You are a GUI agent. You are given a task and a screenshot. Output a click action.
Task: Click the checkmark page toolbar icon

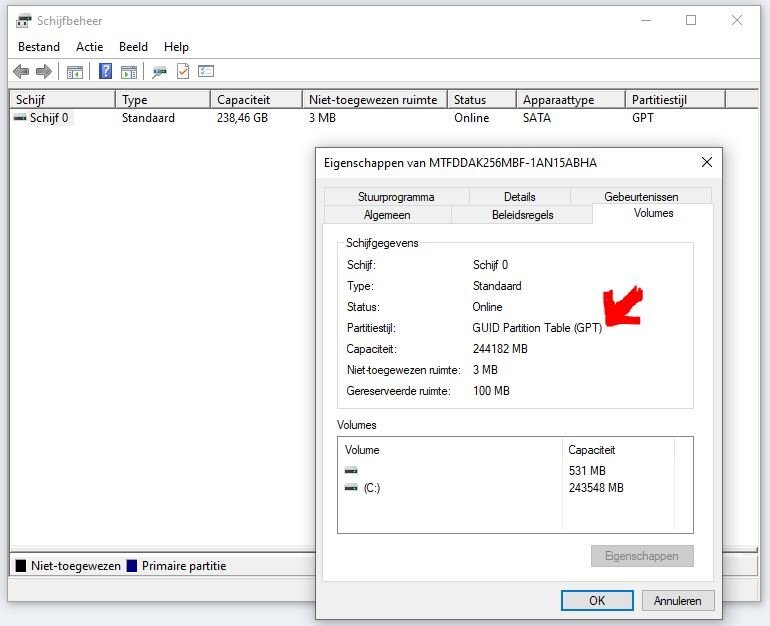click(183, 71)
